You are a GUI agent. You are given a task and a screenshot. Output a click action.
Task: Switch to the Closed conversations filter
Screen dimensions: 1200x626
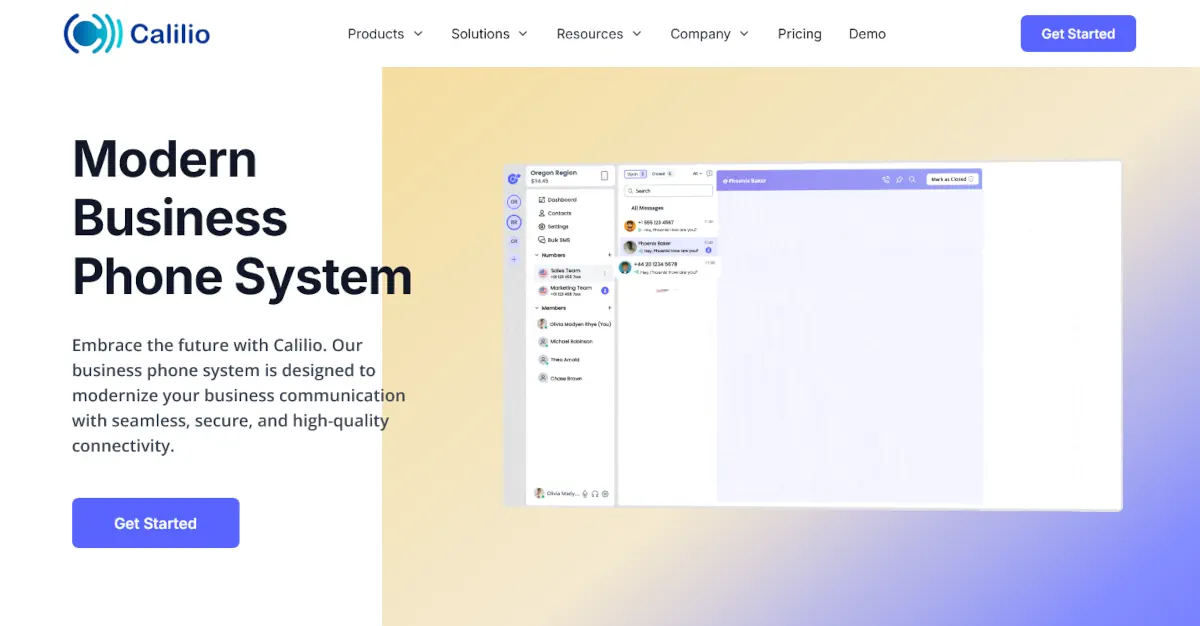tap(662, 174)
